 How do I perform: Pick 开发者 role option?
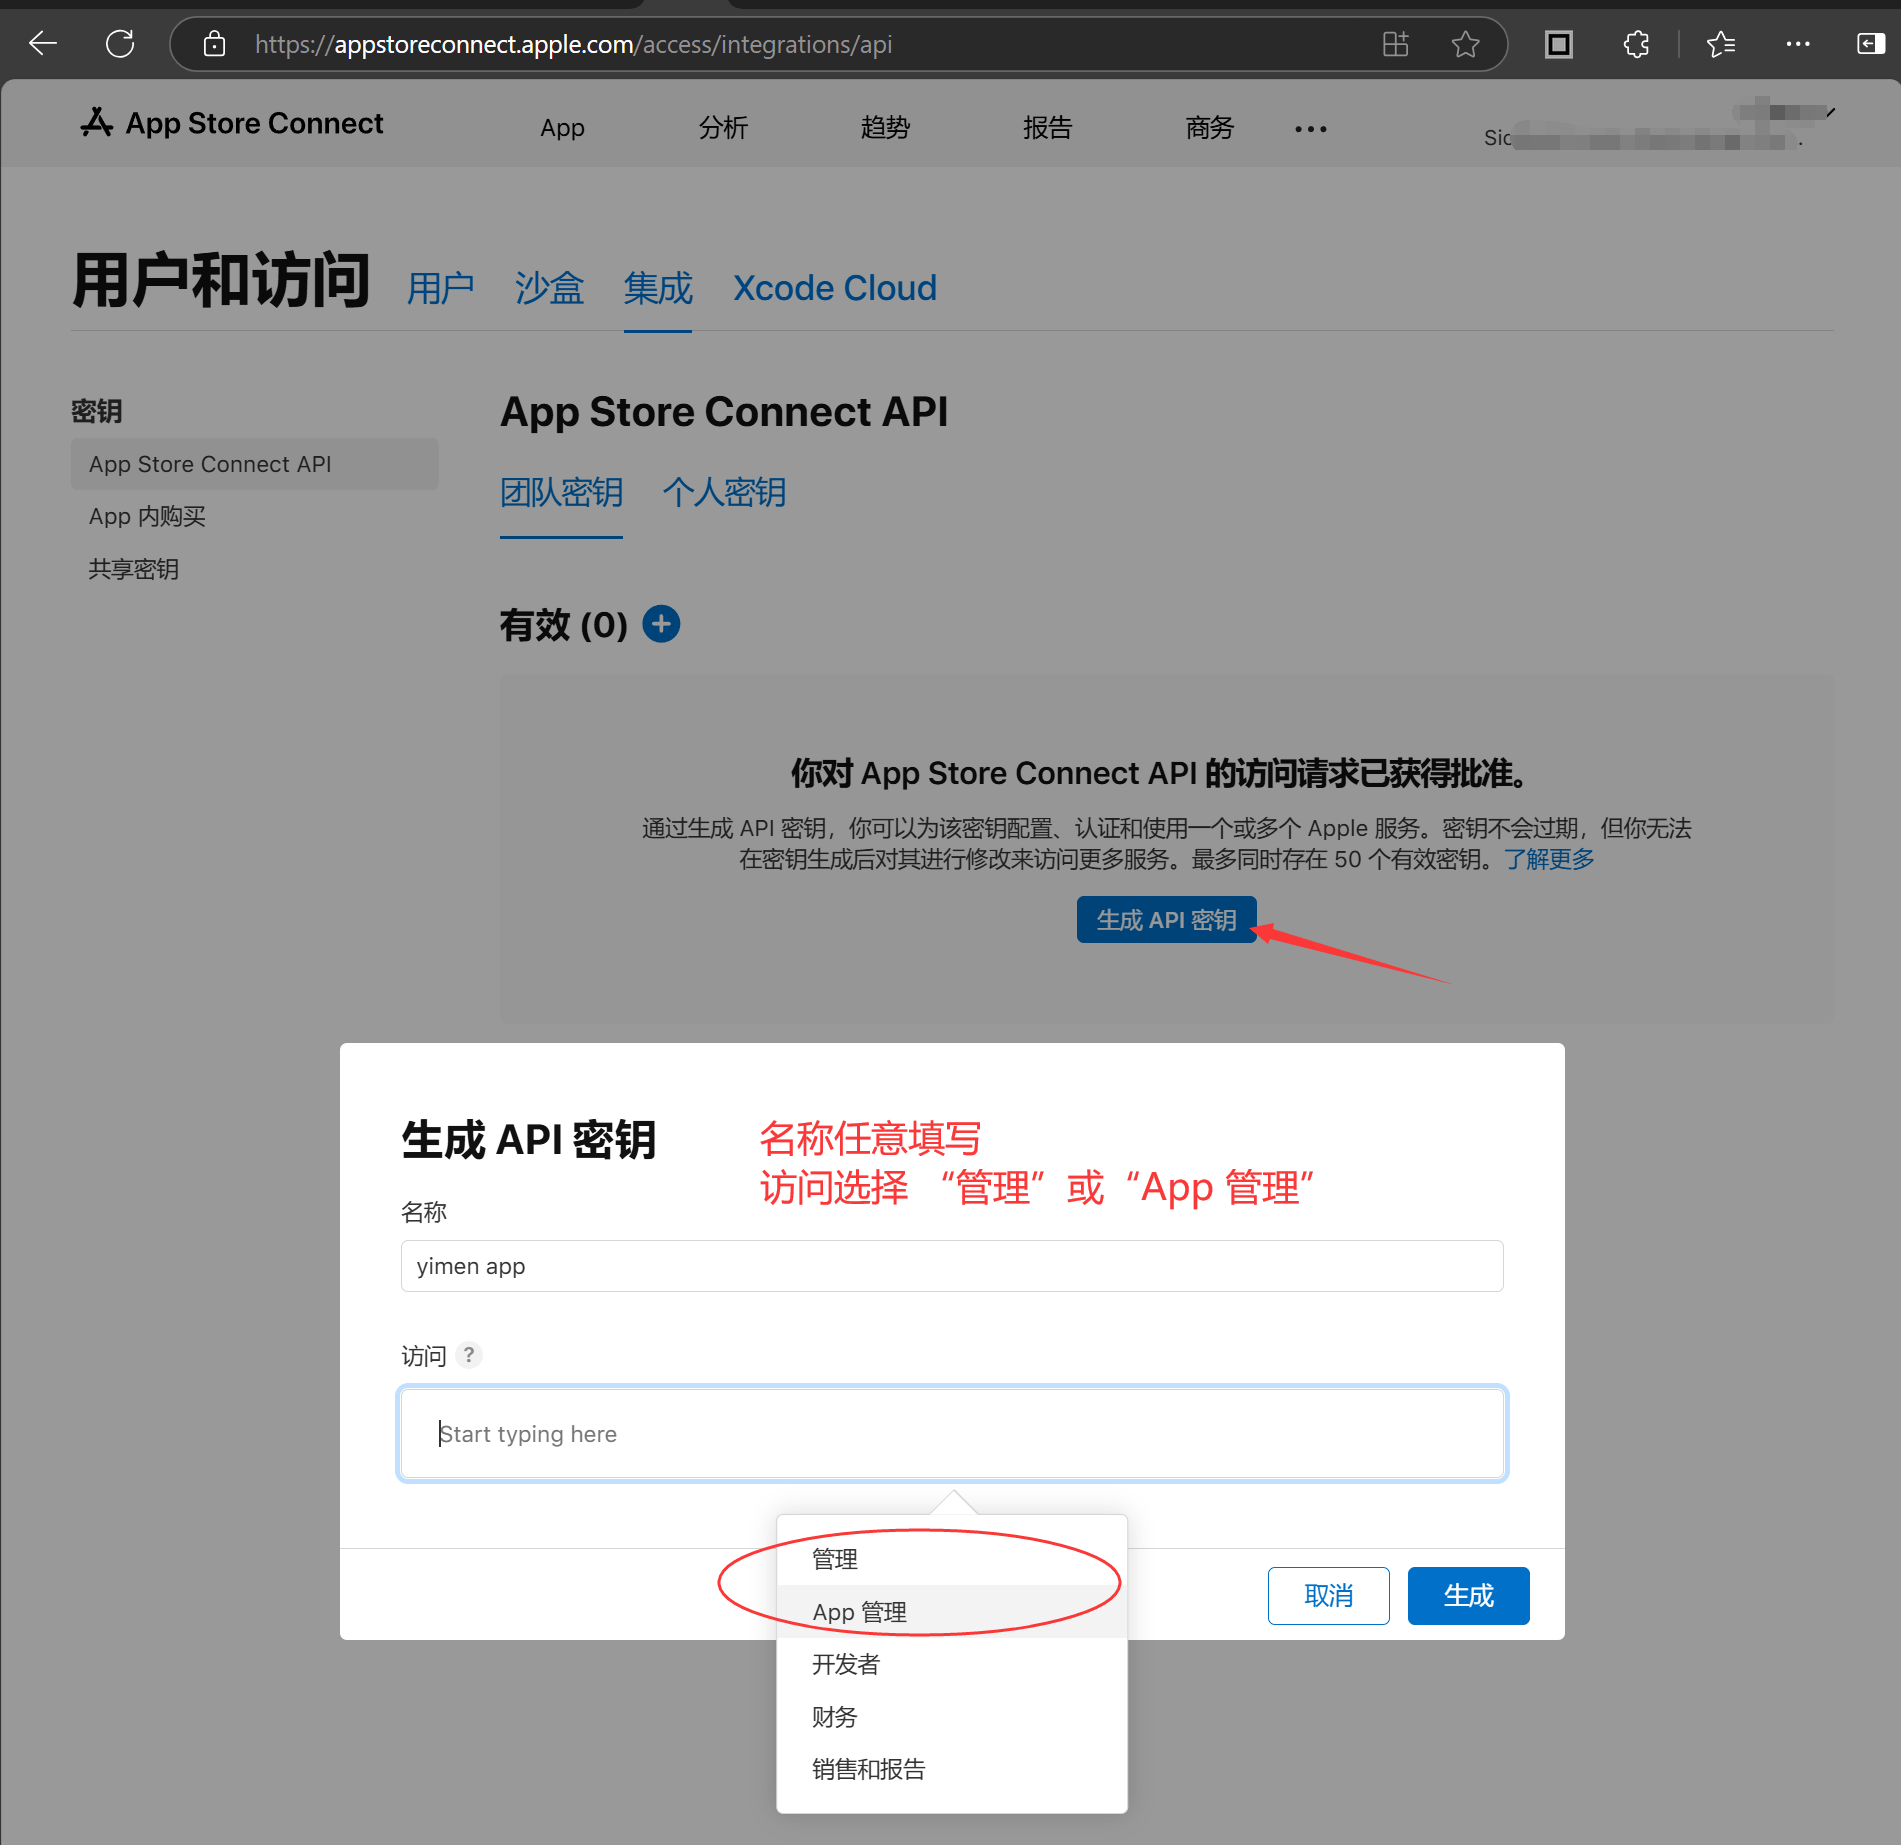(x=846, y=1664)
